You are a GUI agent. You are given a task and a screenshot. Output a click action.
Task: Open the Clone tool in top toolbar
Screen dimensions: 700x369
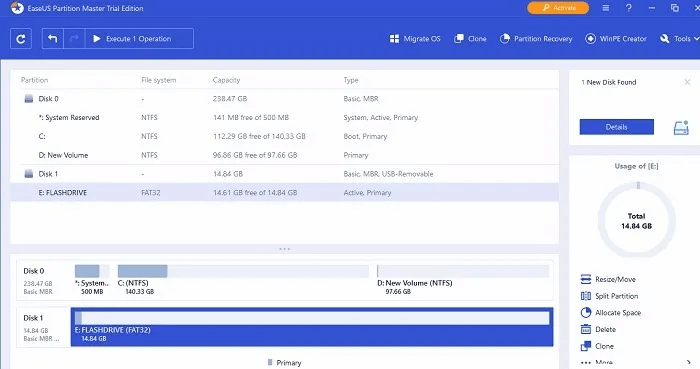(470, 39)
